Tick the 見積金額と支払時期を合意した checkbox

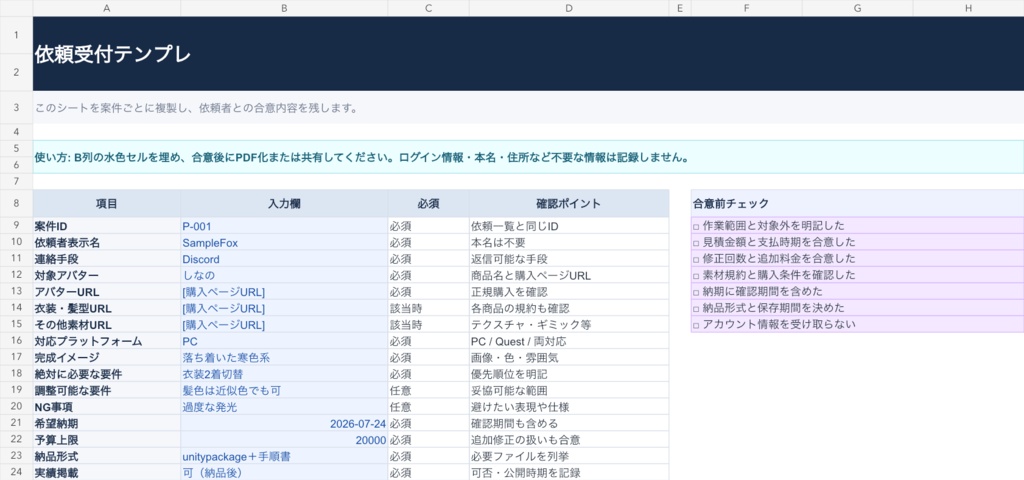696,243
